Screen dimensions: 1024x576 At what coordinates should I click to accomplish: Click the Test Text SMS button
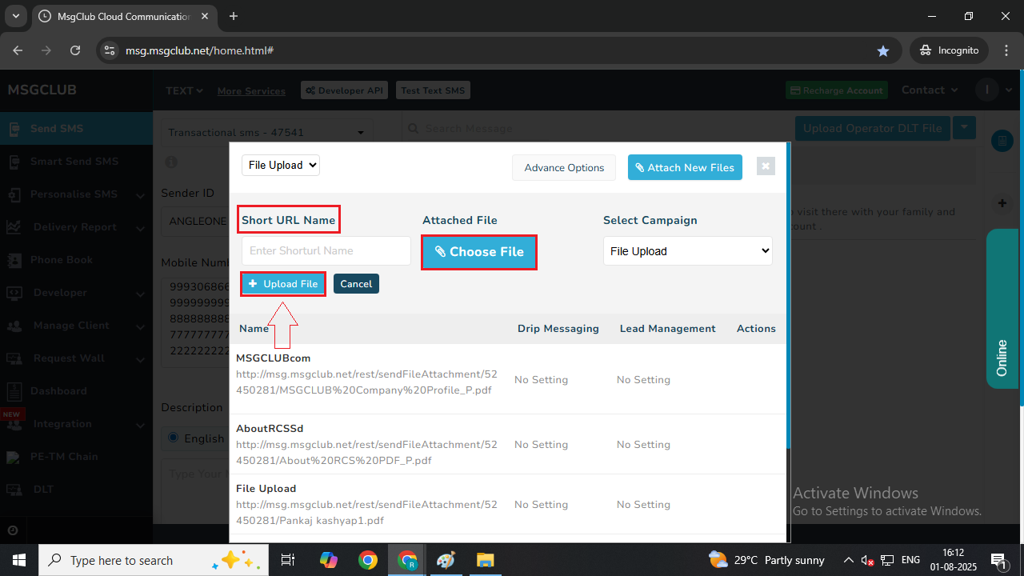[x=433, y=91]
